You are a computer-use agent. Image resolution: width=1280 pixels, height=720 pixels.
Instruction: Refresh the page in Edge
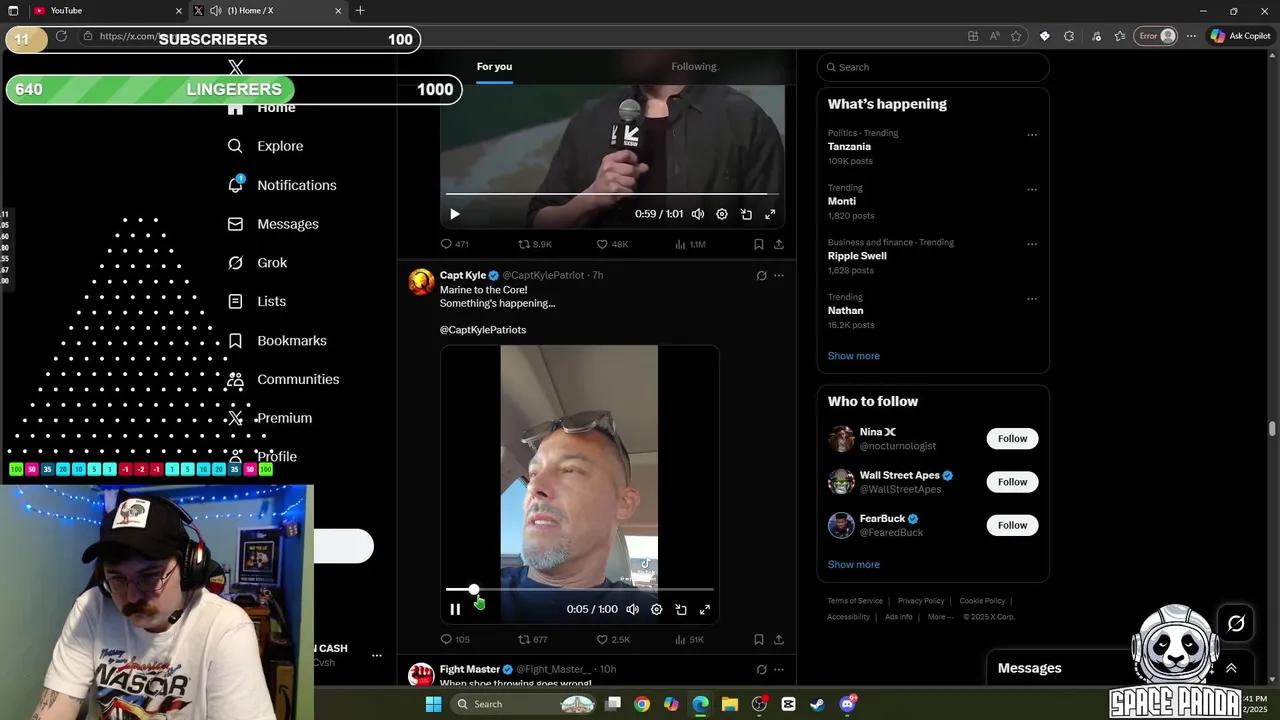pyautogui.click(x=61, y=36)
